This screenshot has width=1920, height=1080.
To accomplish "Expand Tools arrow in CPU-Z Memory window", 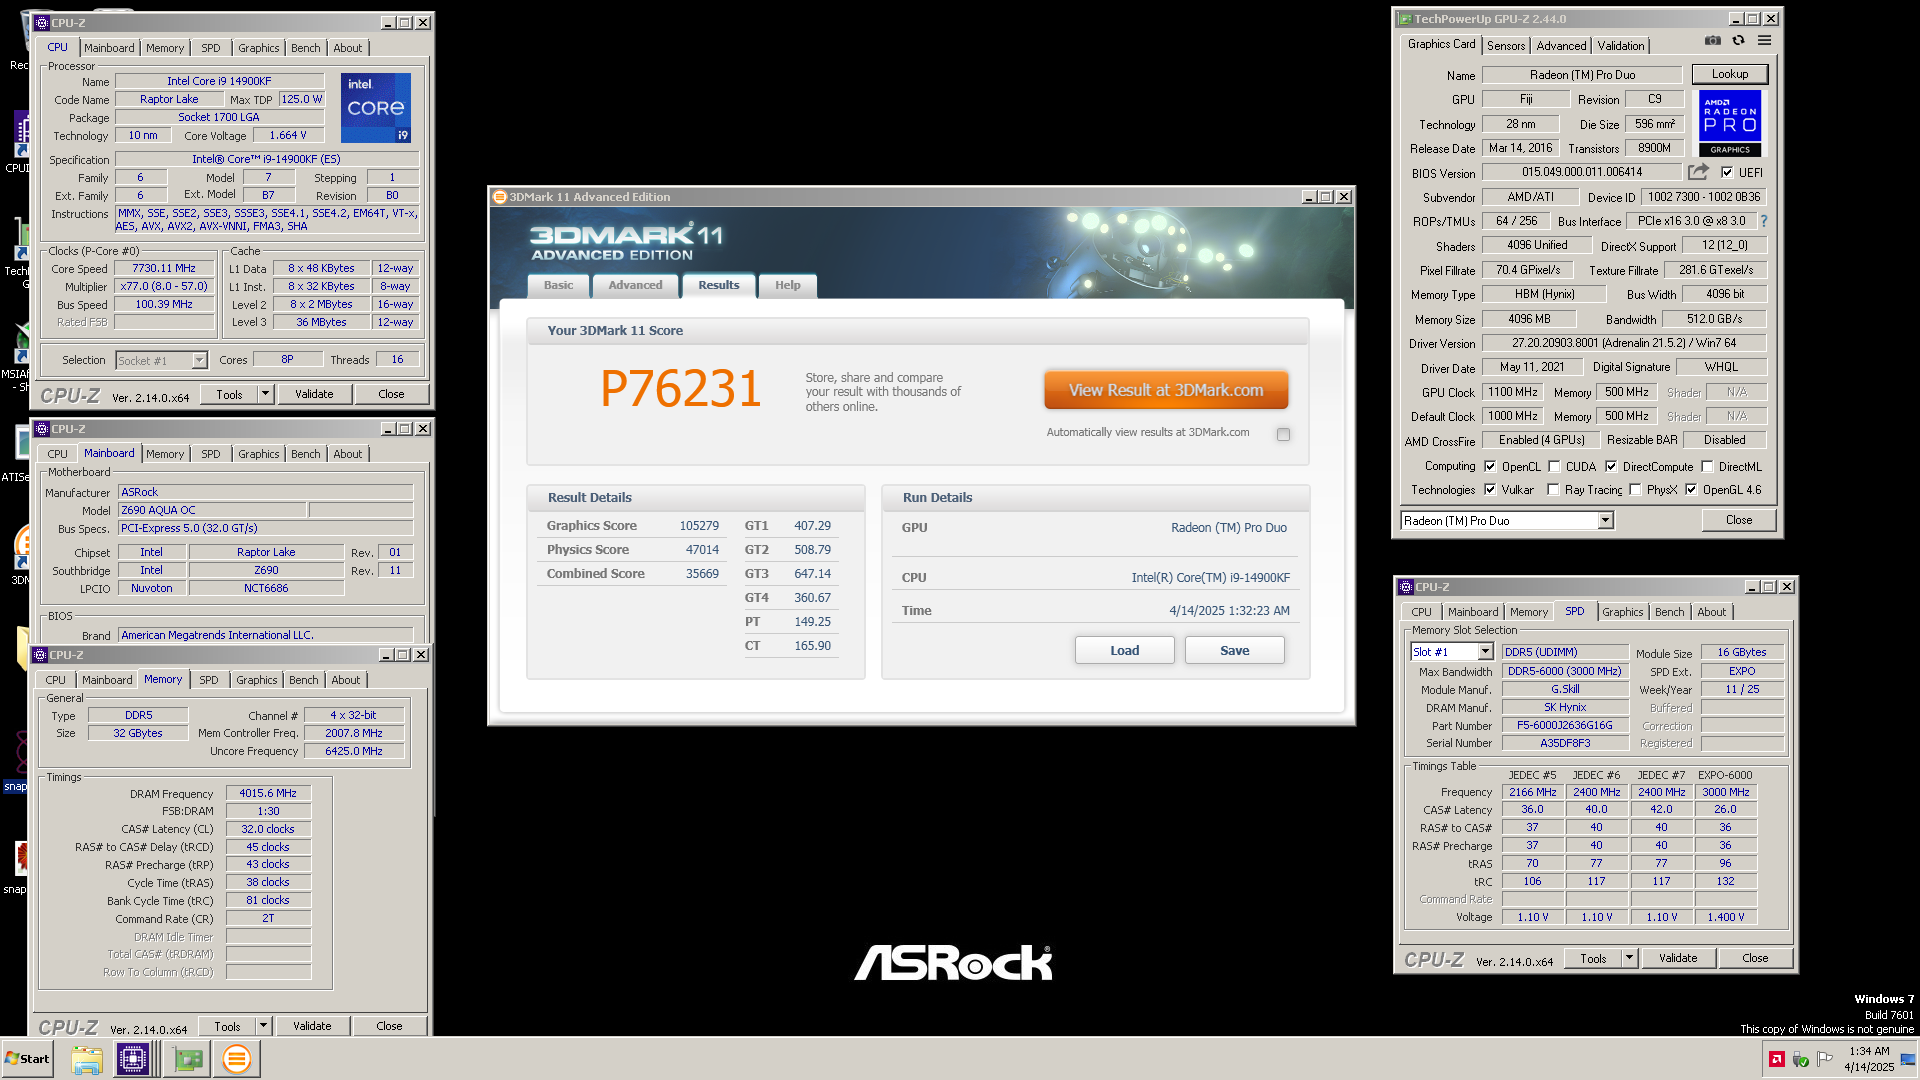I will (x=263, y=1026).
